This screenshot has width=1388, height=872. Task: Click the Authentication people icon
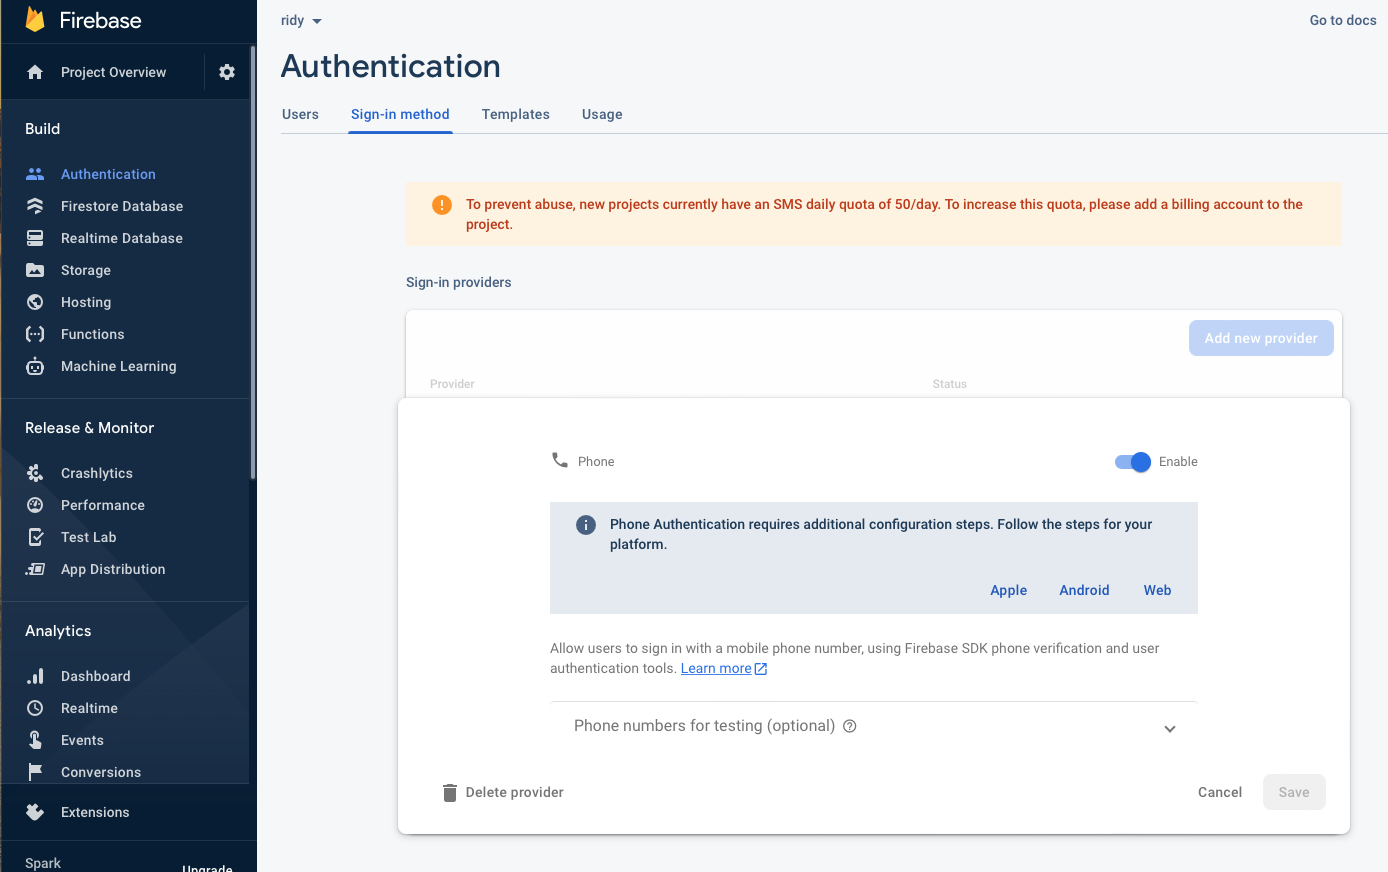pos(35,174)
